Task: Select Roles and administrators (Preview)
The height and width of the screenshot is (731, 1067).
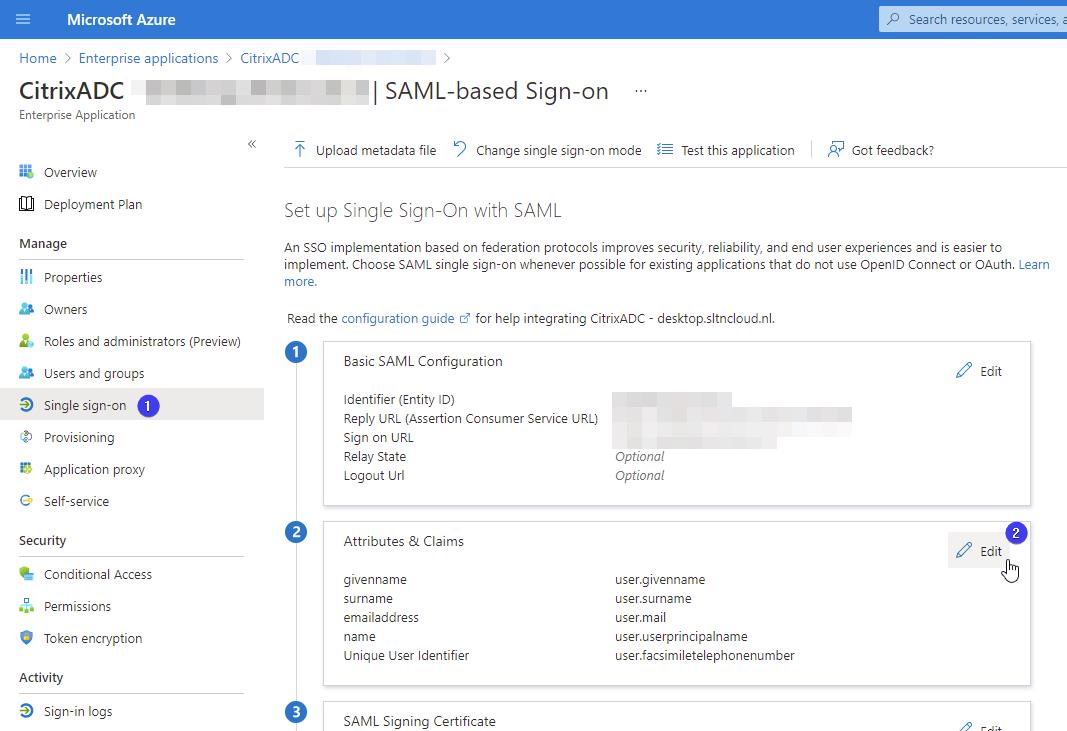Action: [x=142, y=341]
